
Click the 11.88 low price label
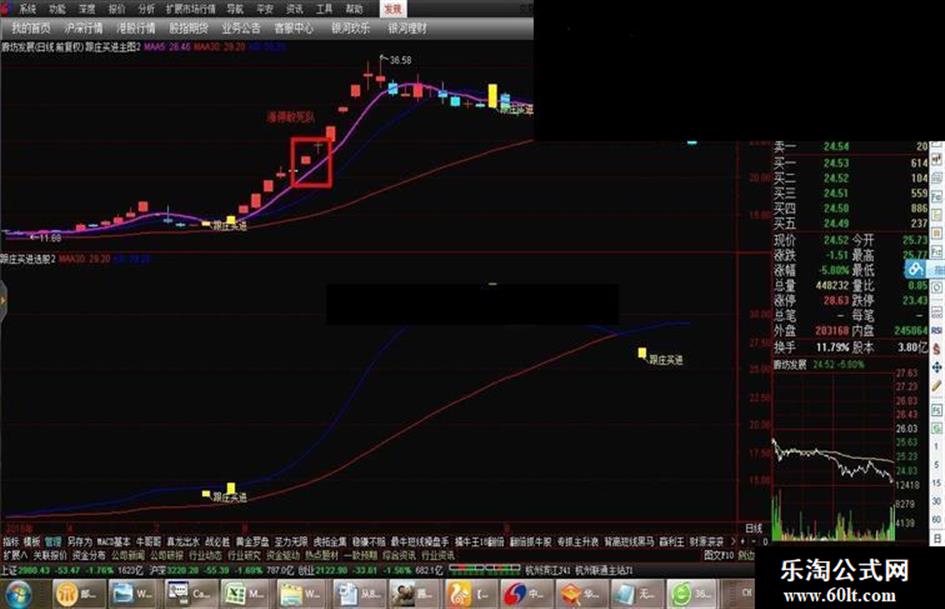50,238
